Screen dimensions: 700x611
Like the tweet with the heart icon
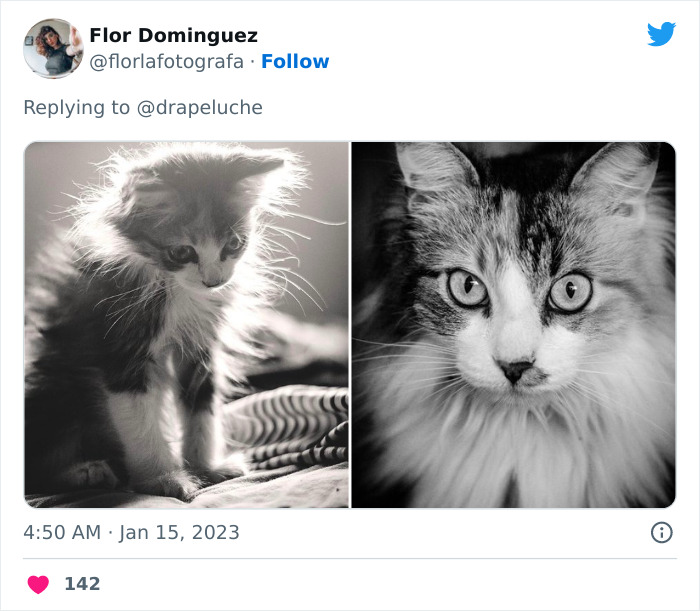pyautogui.click(x=38, y=584)
